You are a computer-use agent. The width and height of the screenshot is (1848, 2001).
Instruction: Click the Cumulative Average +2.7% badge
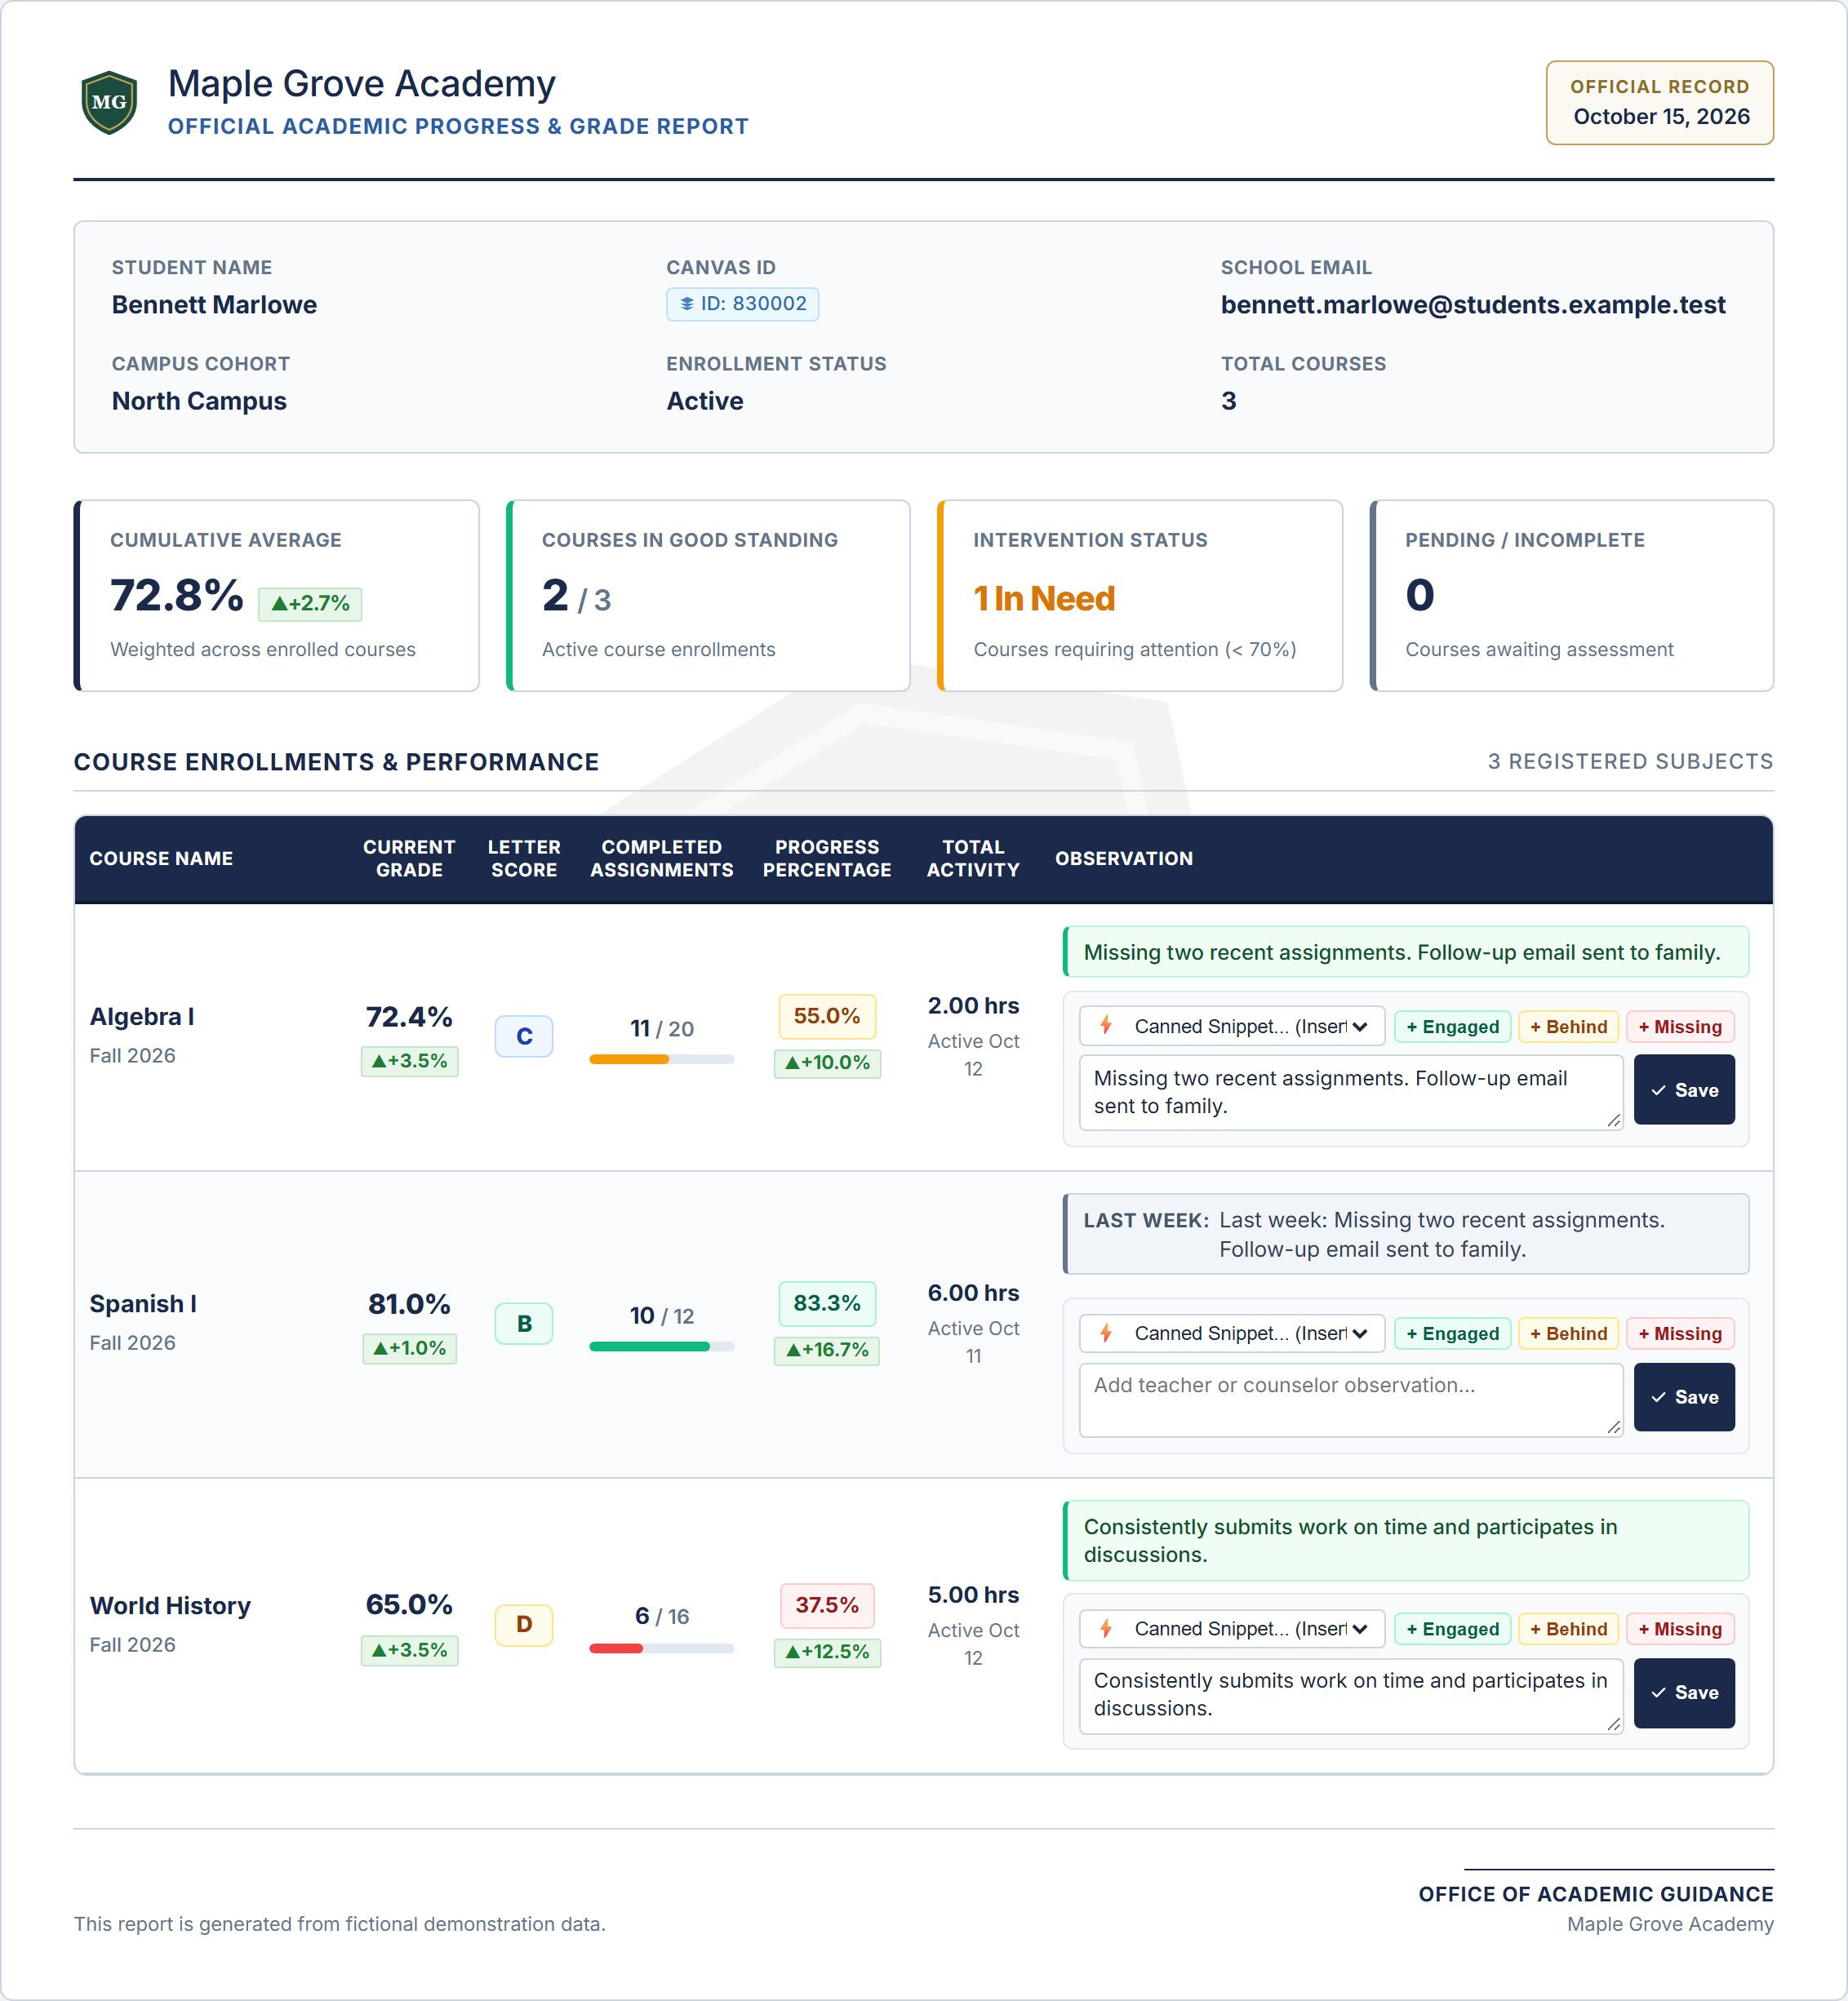tap(310, 603)
